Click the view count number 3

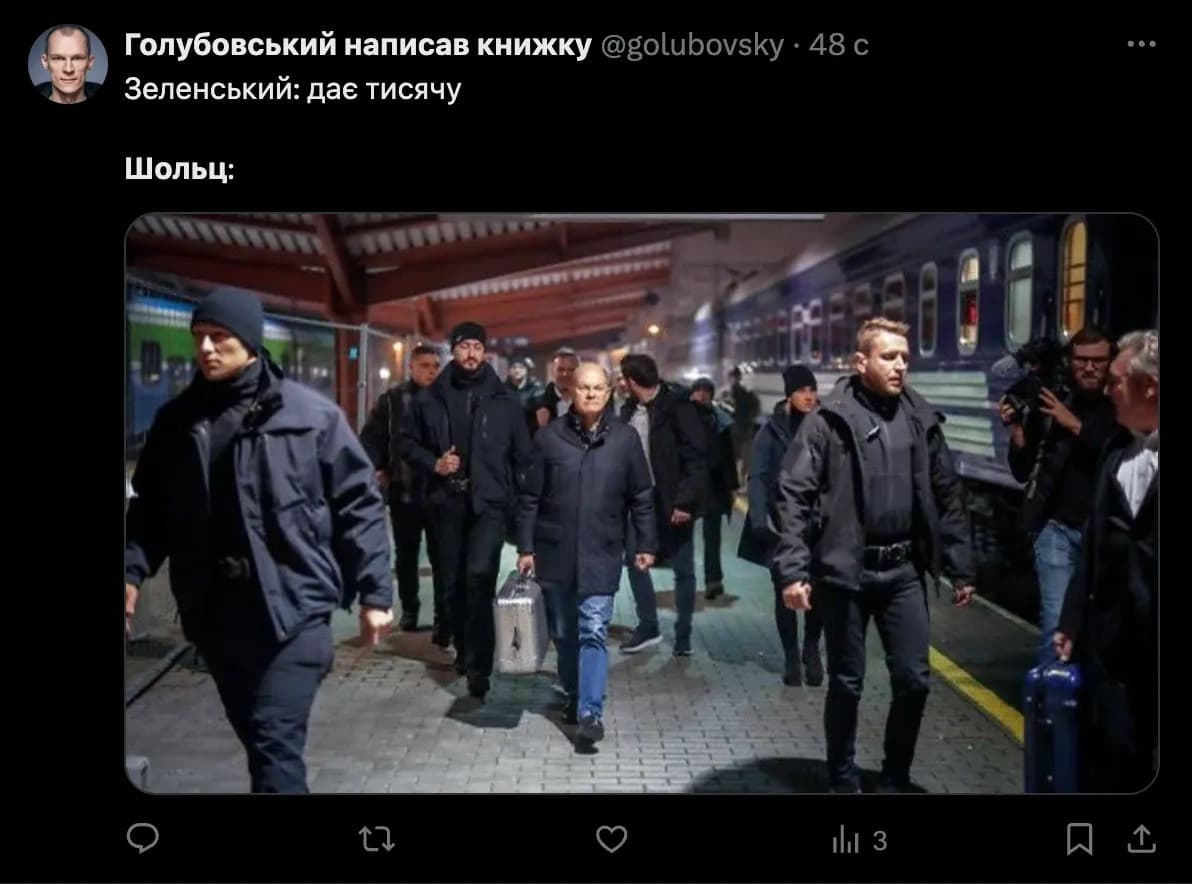(880, 841)
